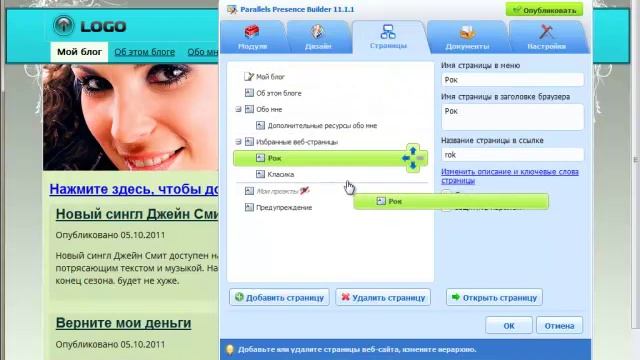640x360 pixels.
Task: Click the lightbulb hint icon in the footer bar
Action: pos(229,349)
